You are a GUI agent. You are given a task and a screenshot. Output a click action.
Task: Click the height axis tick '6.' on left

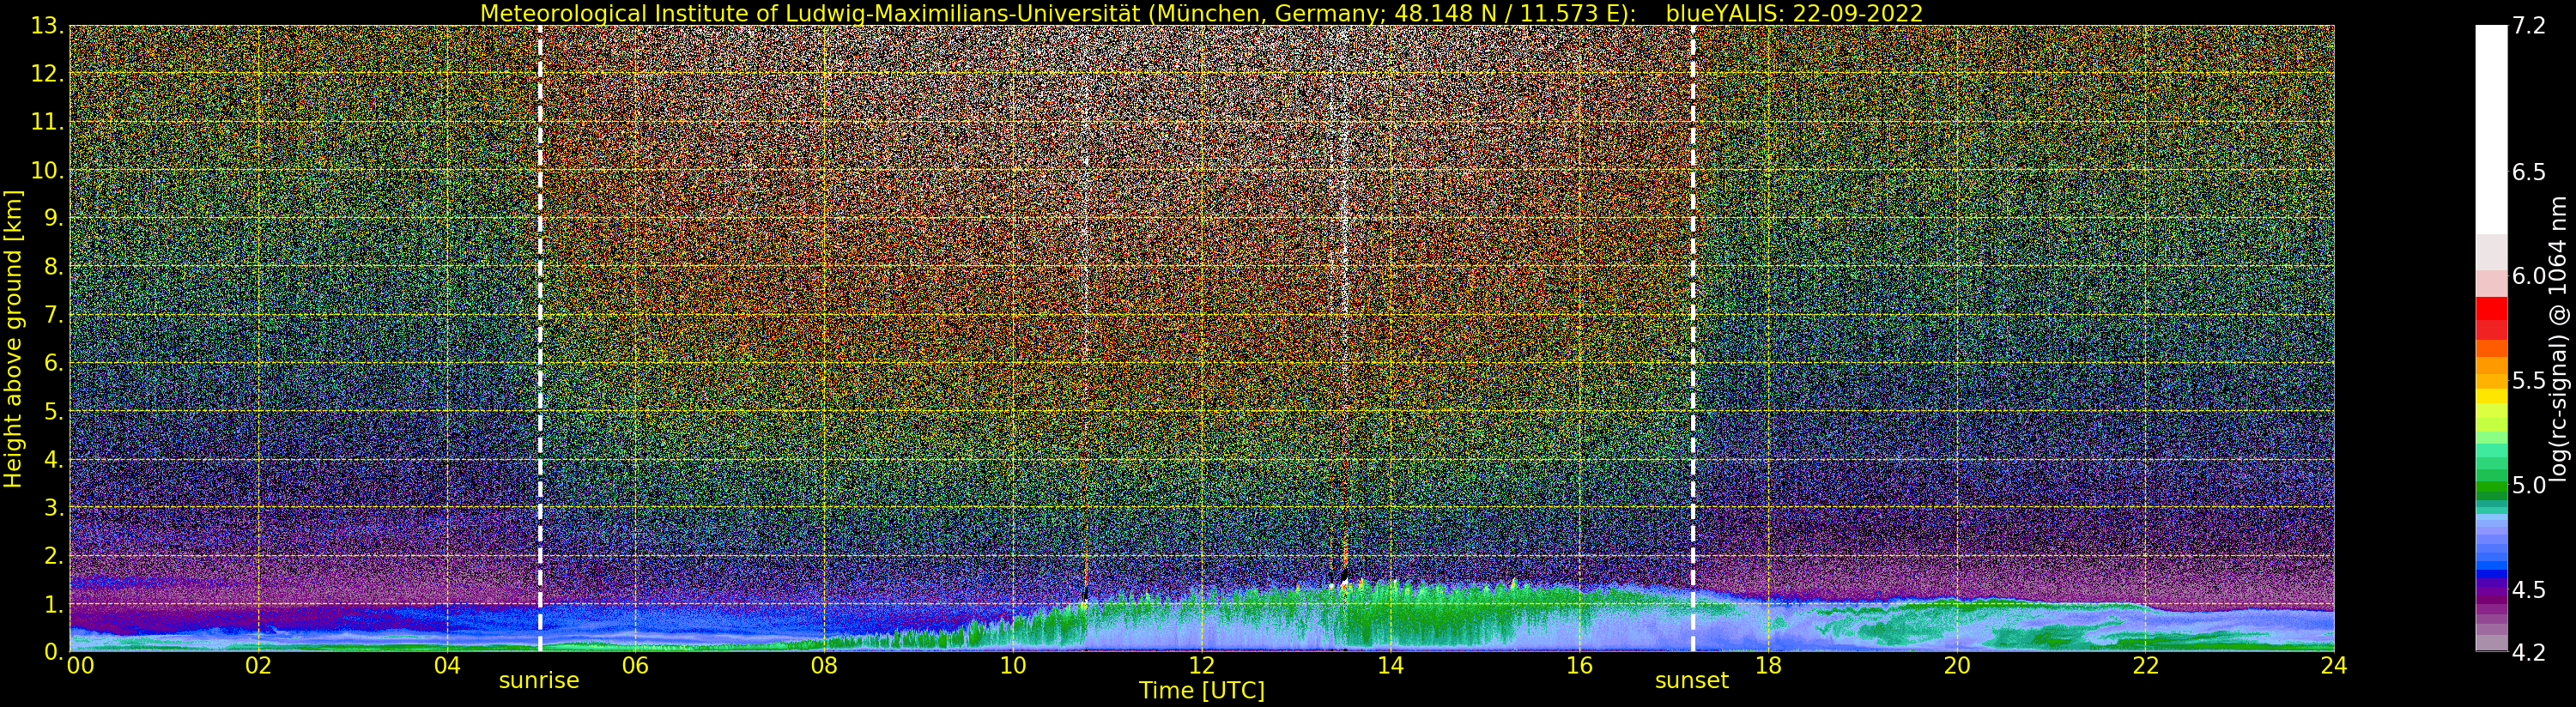point(54,363)
